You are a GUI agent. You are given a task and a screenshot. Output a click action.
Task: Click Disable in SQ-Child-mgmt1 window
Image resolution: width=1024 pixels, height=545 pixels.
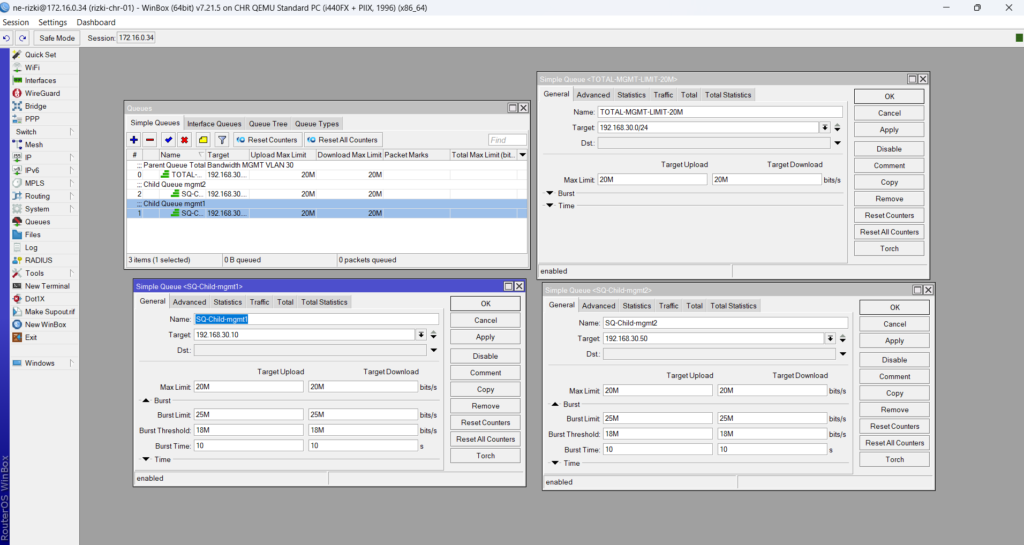(x=485, y=356)
